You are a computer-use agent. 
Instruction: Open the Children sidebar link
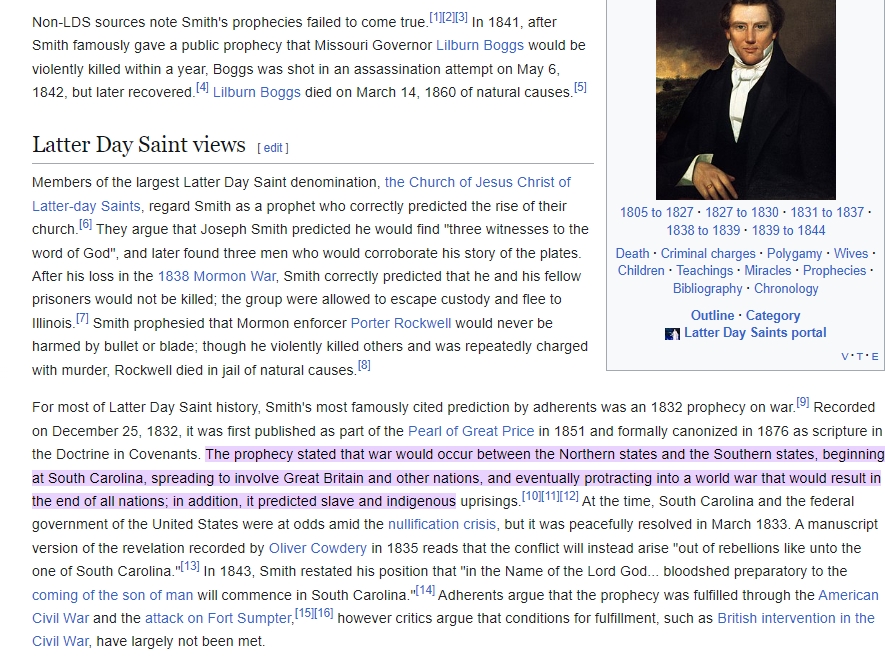pyautogui.click(x=641, y=270)
